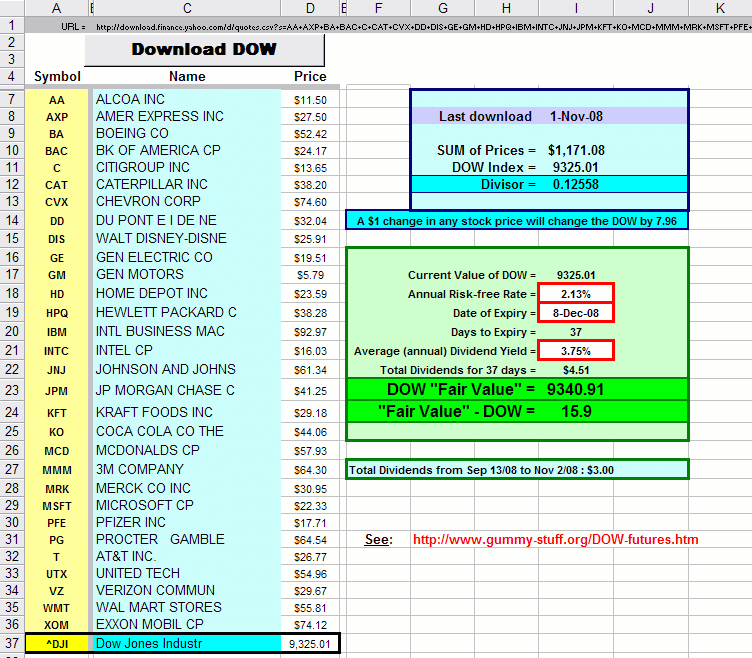Select the ^DJI symbol cell
The image size is (752, 658).
tap(57, 644)
